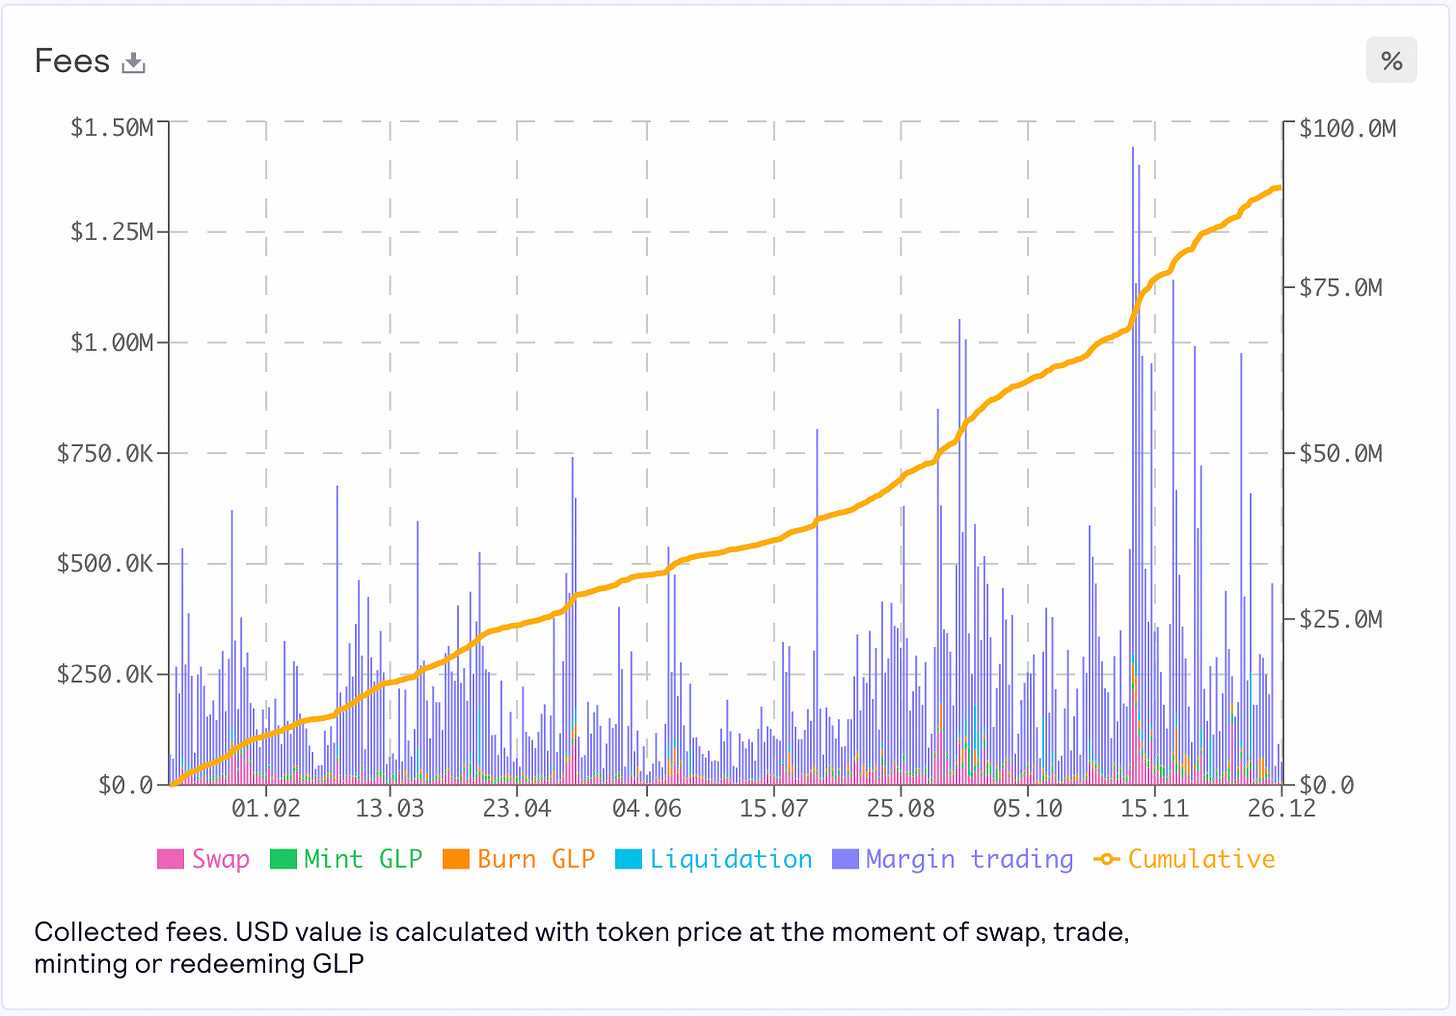The width and height of the screenshot is (1456, 1016).
Task: Toggle the Cumulative legend label
Action: (x=1201, y=859)
